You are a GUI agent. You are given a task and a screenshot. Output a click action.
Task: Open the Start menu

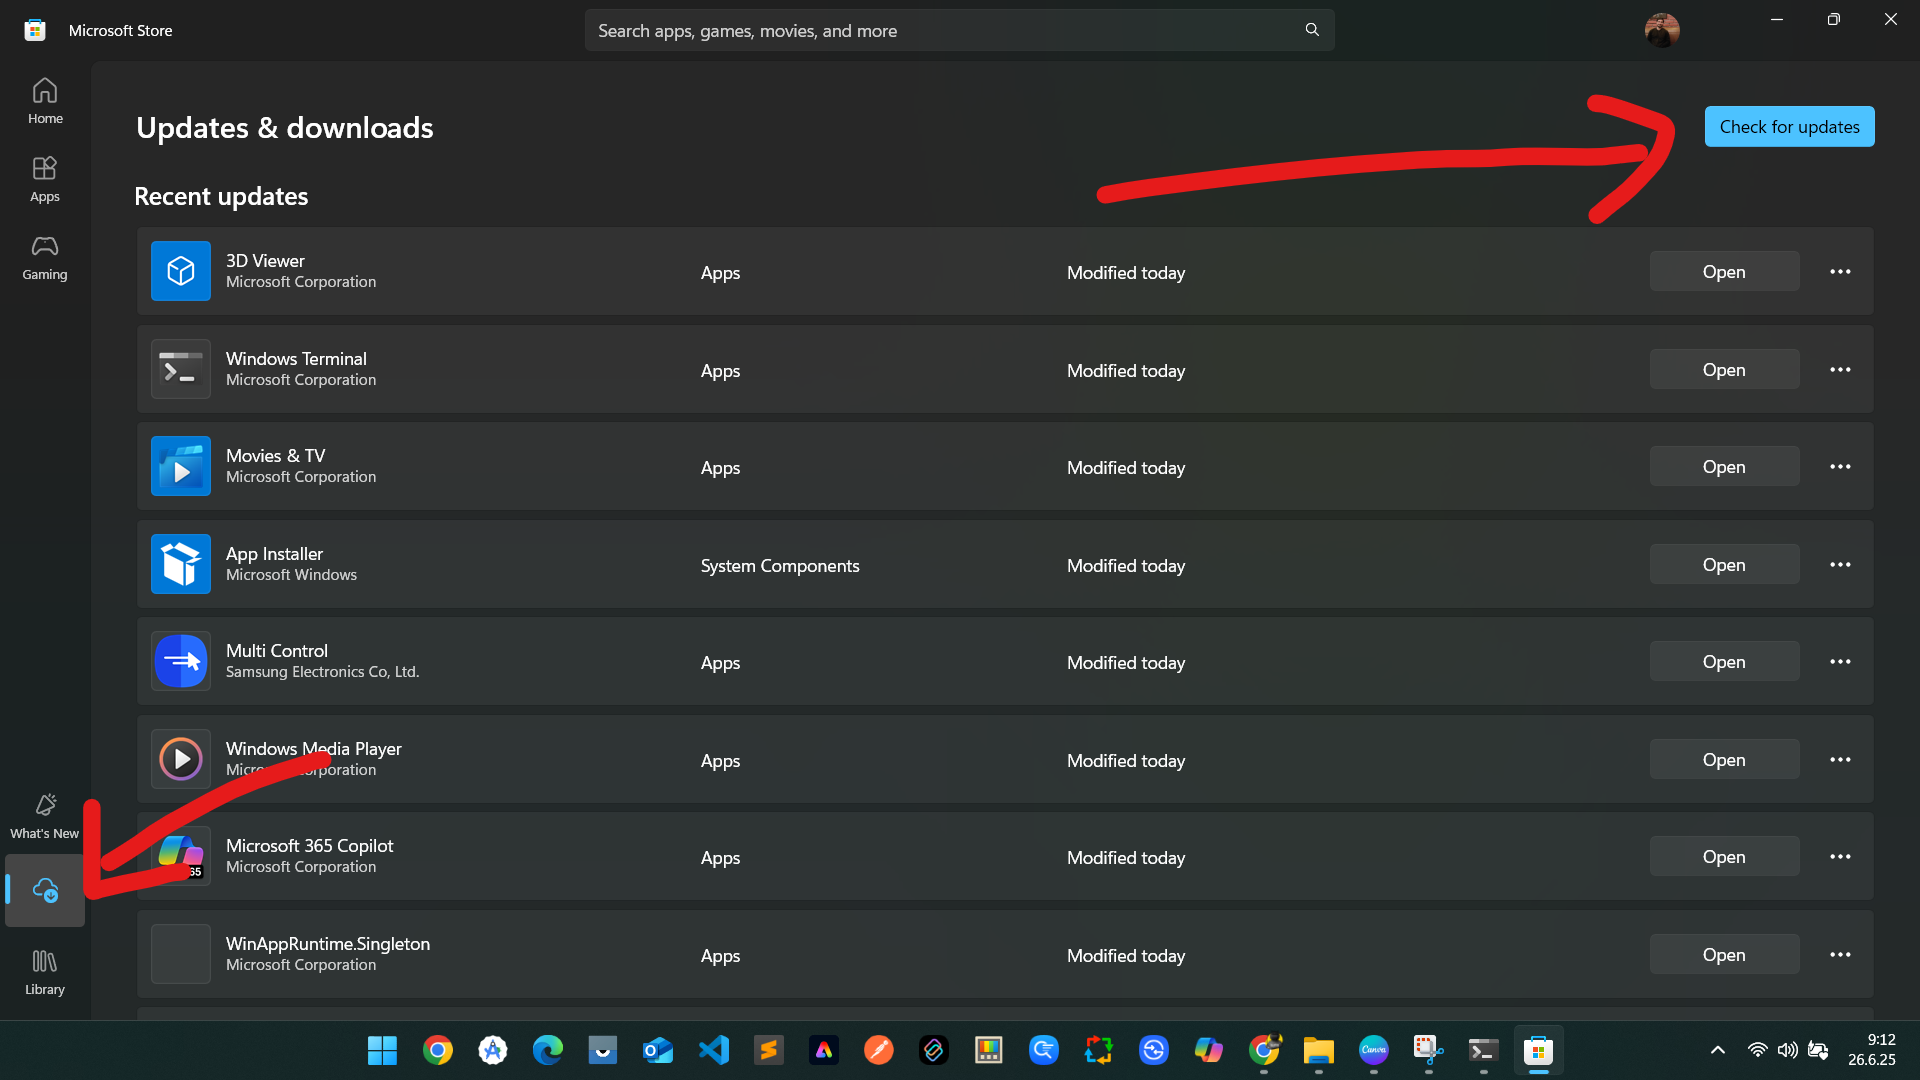tap(381, 1050)
